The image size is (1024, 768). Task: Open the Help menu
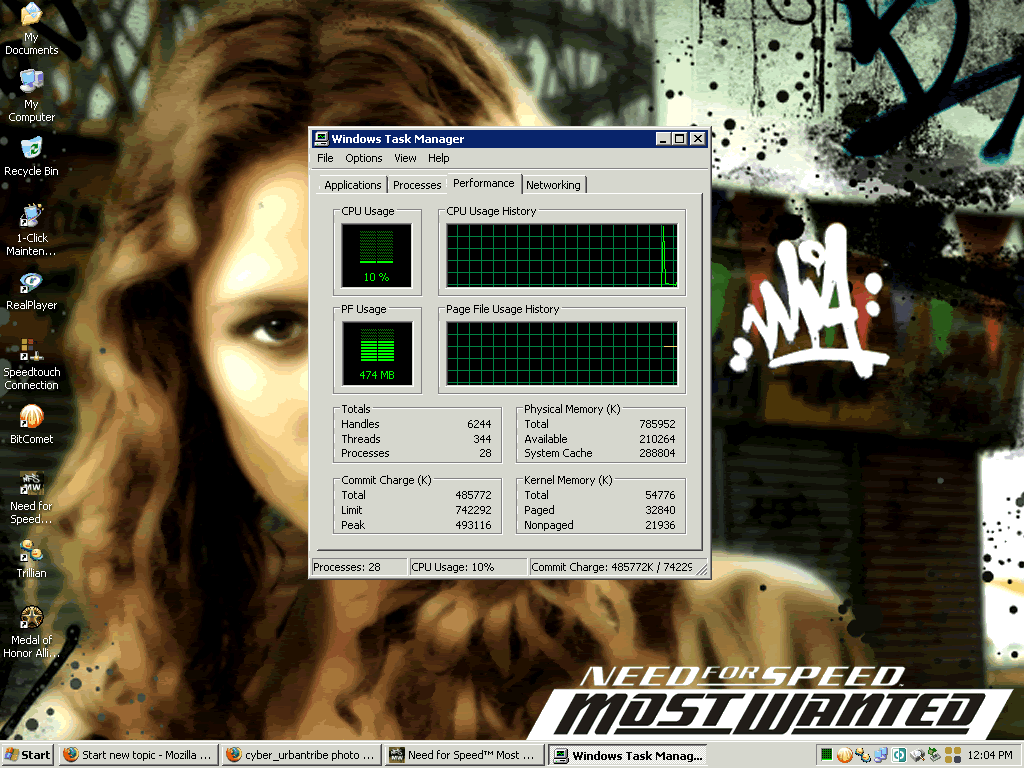tap(439, 158)
